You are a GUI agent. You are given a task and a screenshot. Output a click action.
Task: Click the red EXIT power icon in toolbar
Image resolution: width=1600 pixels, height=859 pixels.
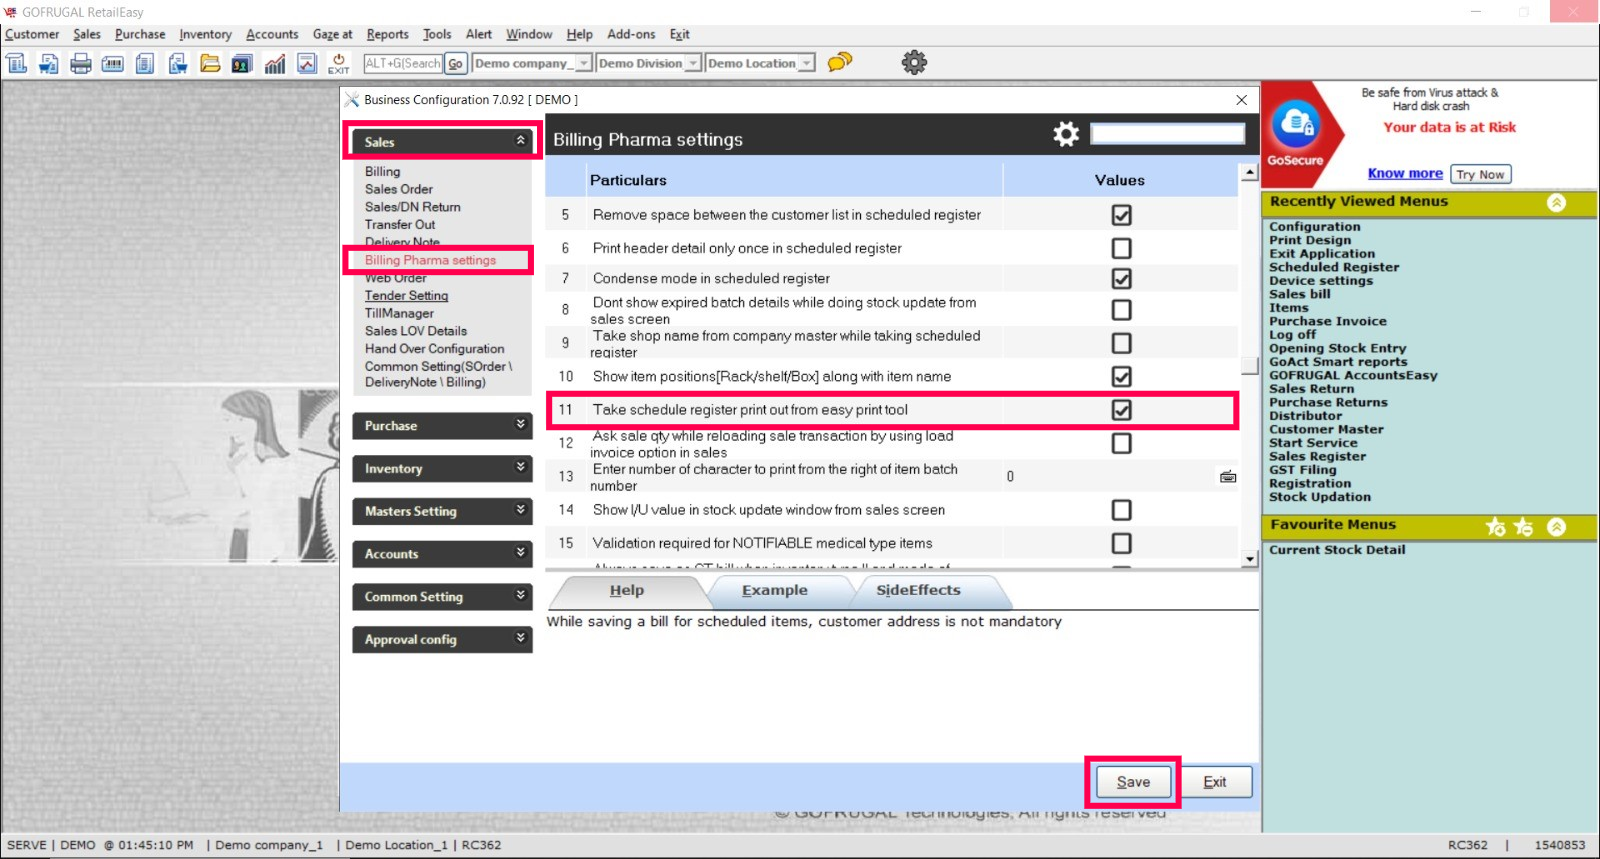(x=339, y=64)
